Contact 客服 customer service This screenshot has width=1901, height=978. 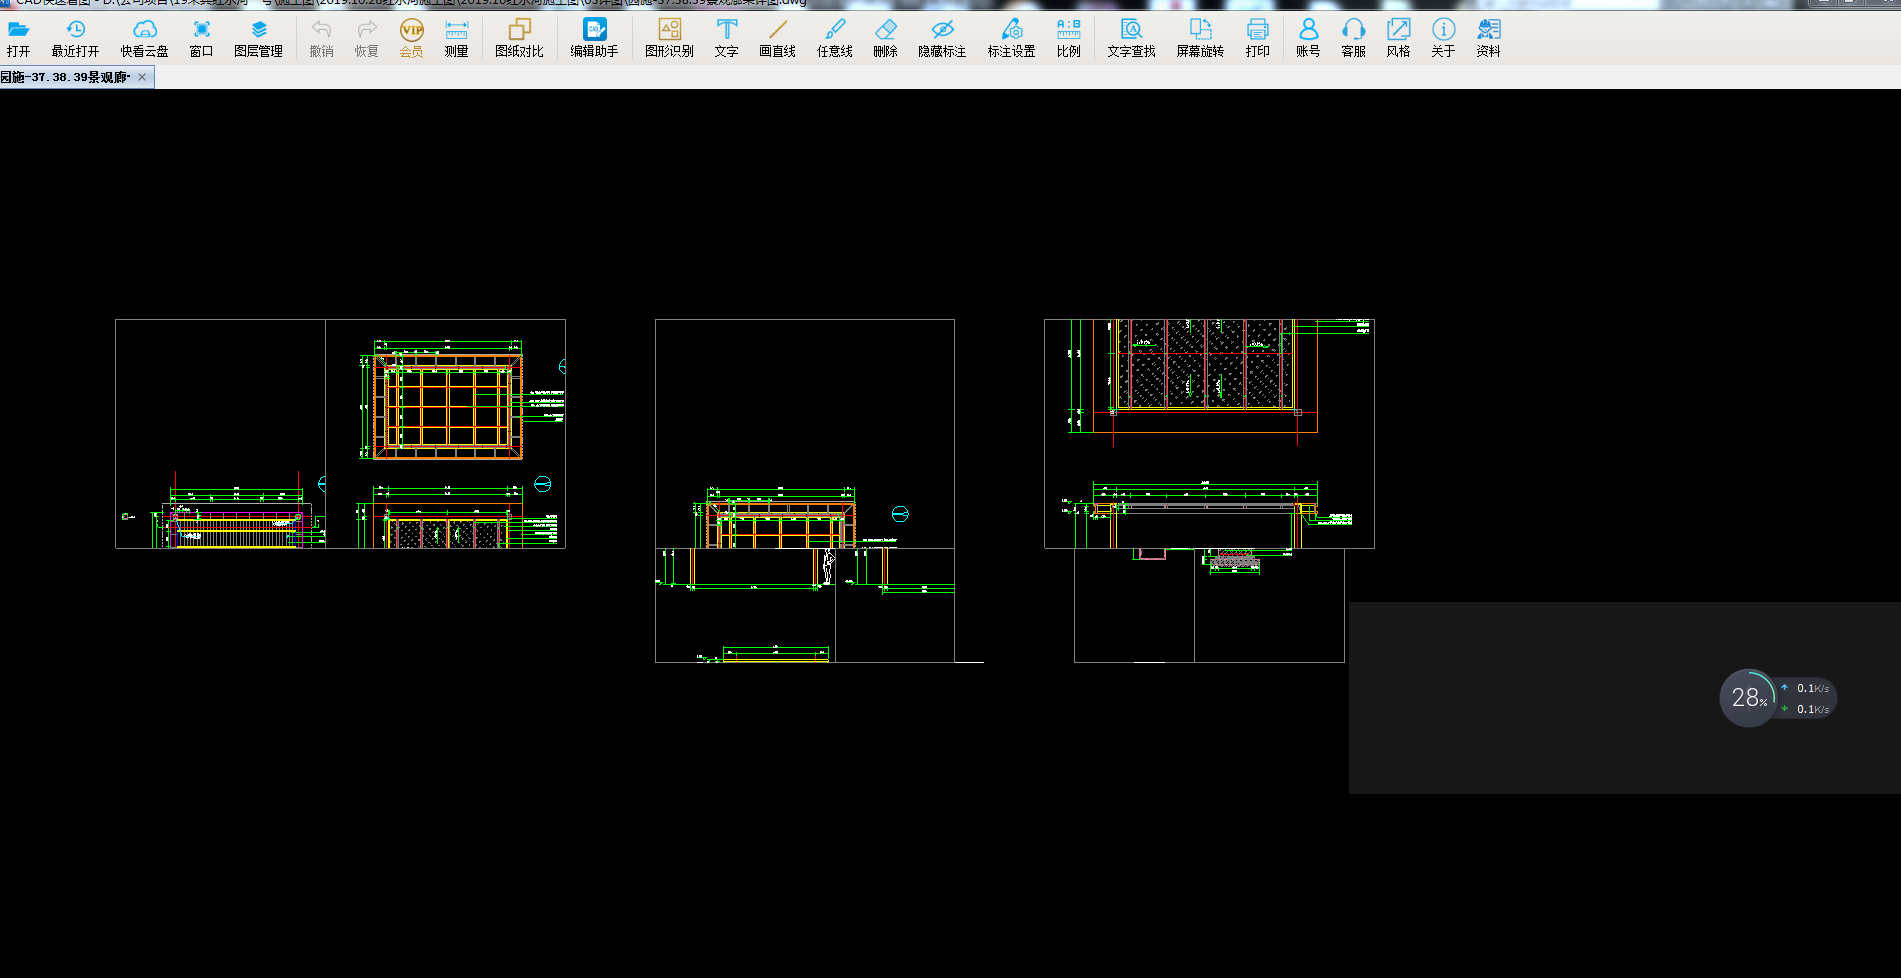tap(1353, 38)
